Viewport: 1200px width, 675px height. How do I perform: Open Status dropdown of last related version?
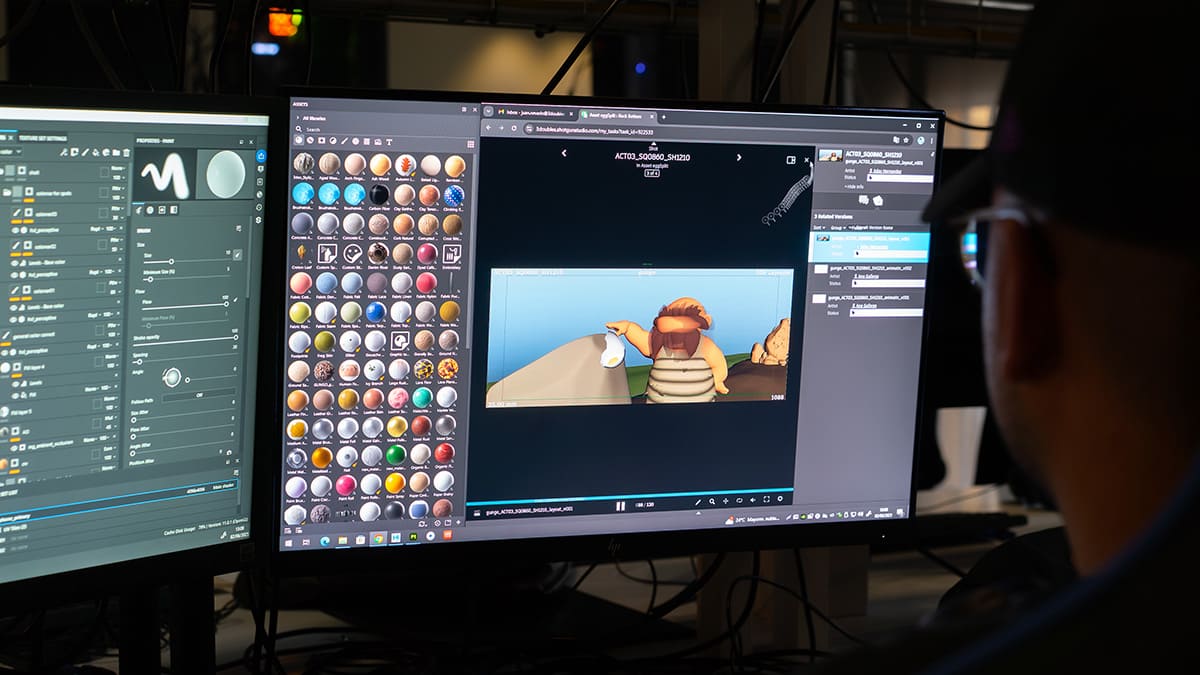click(x=885, y=313)
